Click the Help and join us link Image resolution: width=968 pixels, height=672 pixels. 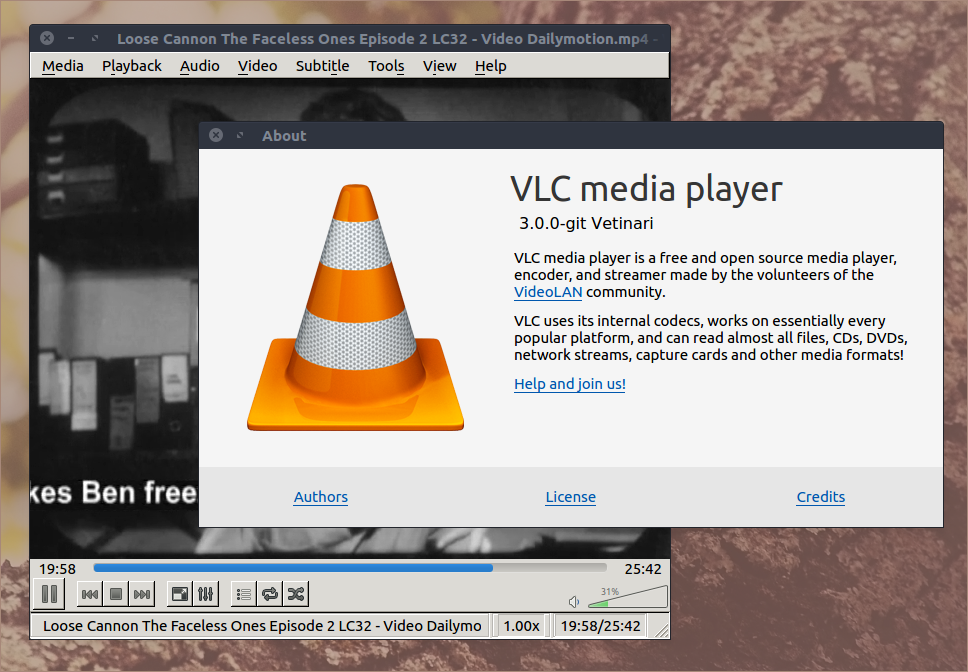pos(569,384)
